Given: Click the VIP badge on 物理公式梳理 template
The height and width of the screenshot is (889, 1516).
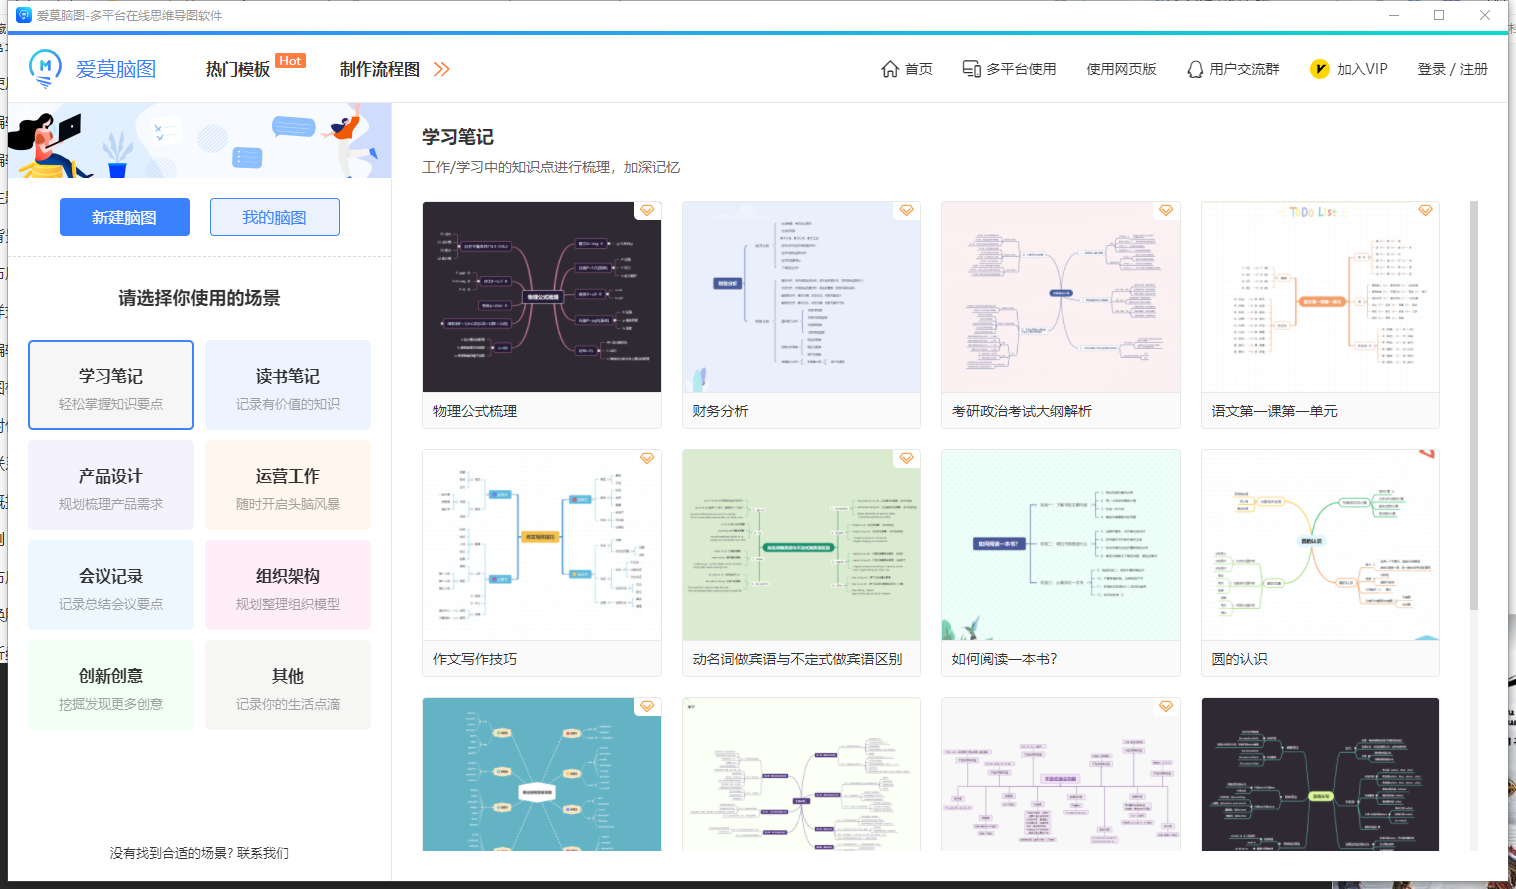Looking at the screenshot, I should [648, 210].
